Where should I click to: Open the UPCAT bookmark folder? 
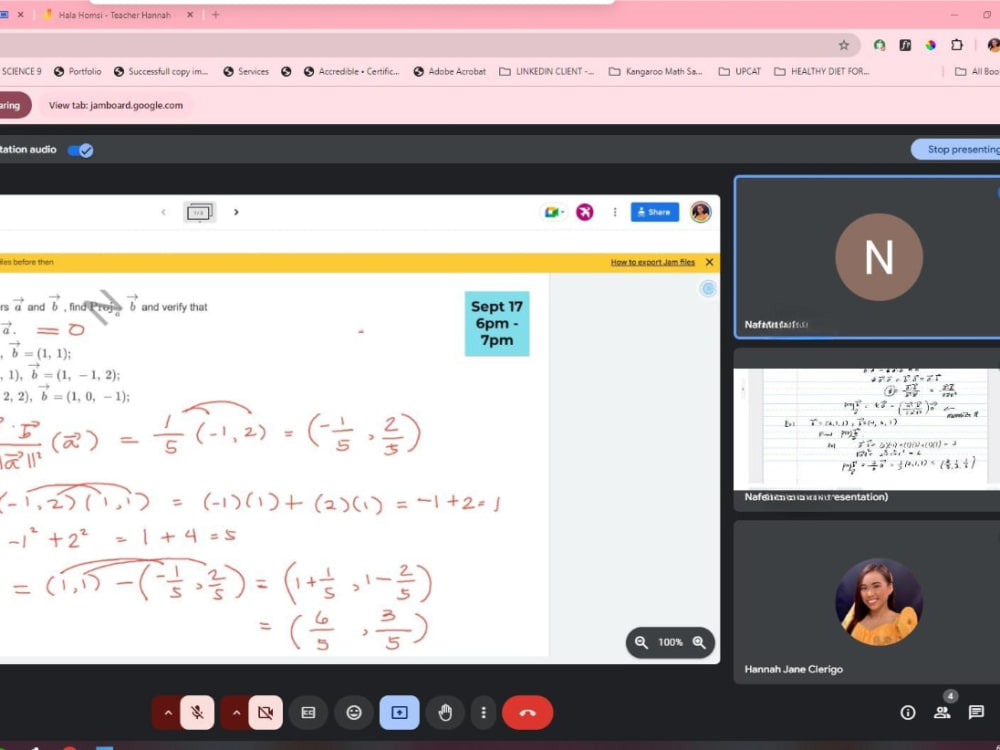740,71
